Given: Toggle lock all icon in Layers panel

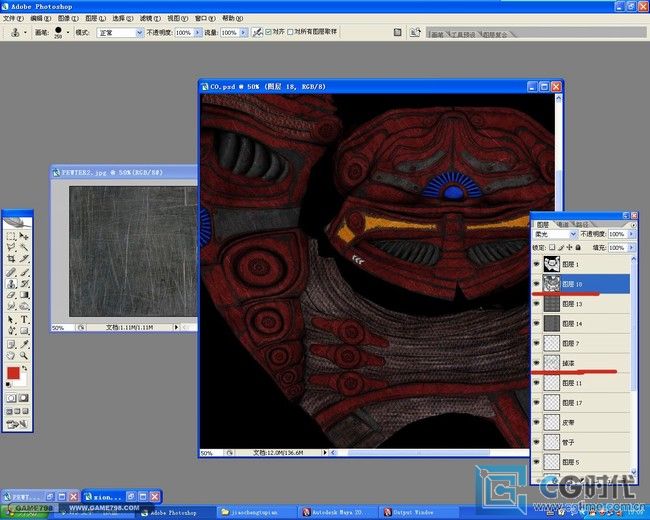Looking at the screenshot, I should pyautogui.click(x=578, y=248).
